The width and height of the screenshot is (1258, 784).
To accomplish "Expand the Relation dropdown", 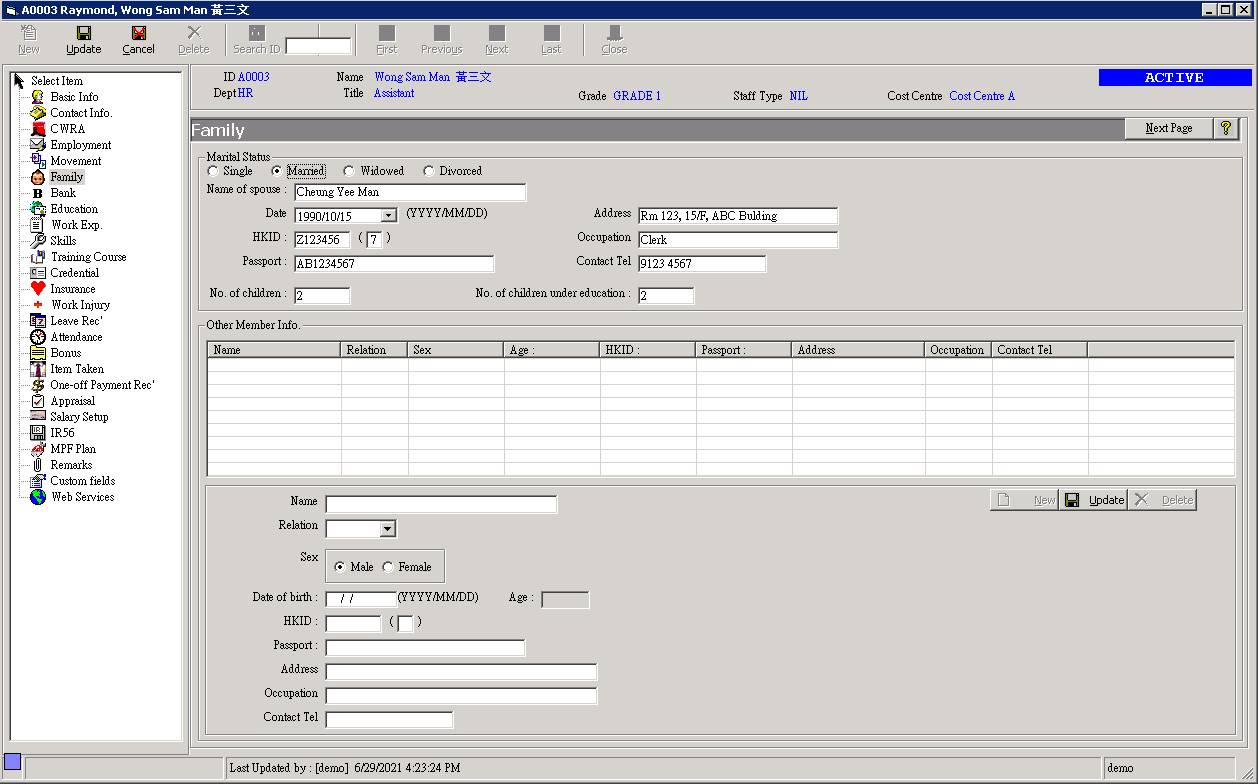I will [x=388, y=529].
